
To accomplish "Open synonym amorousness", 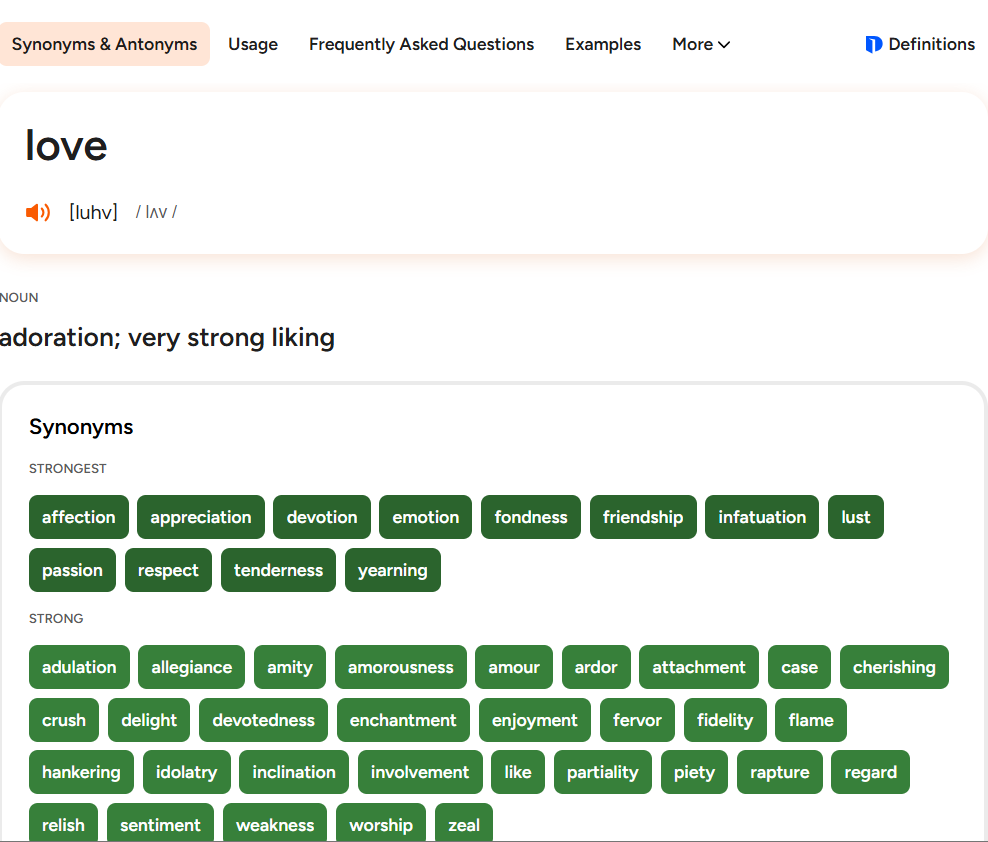I will (x=401, y=667).
